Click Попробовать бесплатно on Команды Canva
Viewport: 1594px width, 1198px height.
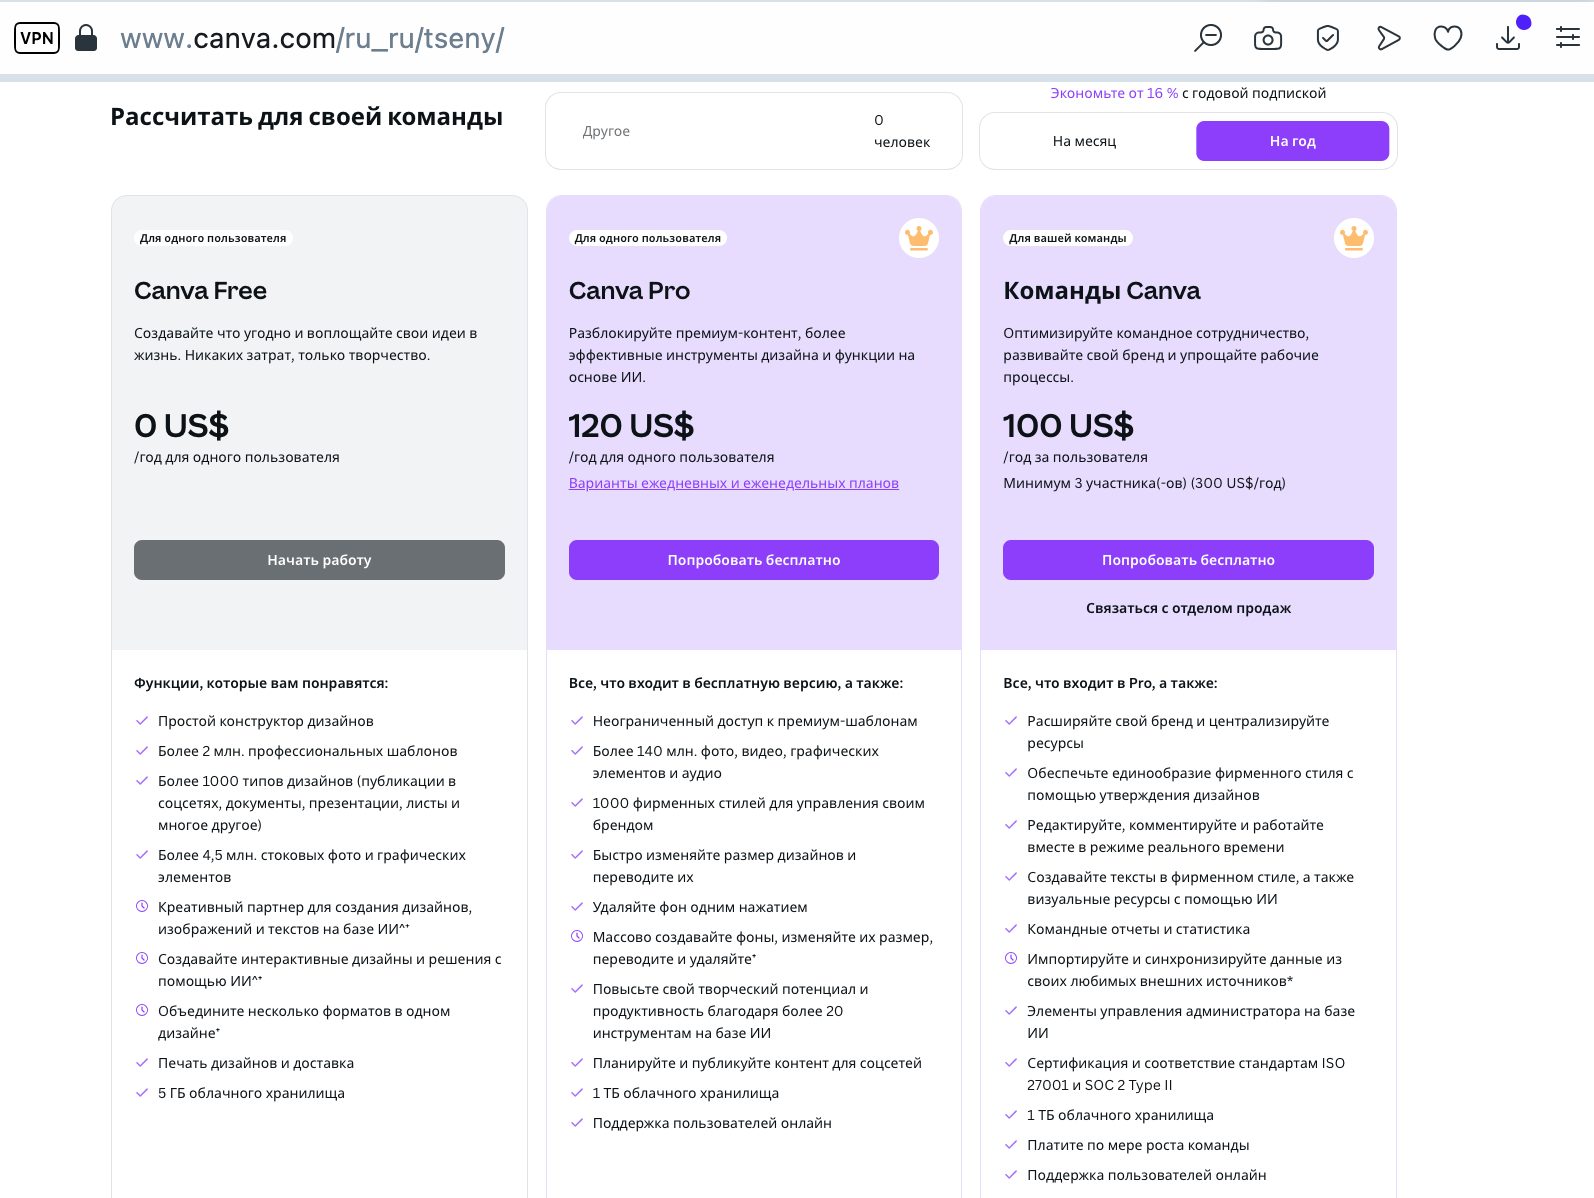pyautogui.click(x=1188, y=560)
